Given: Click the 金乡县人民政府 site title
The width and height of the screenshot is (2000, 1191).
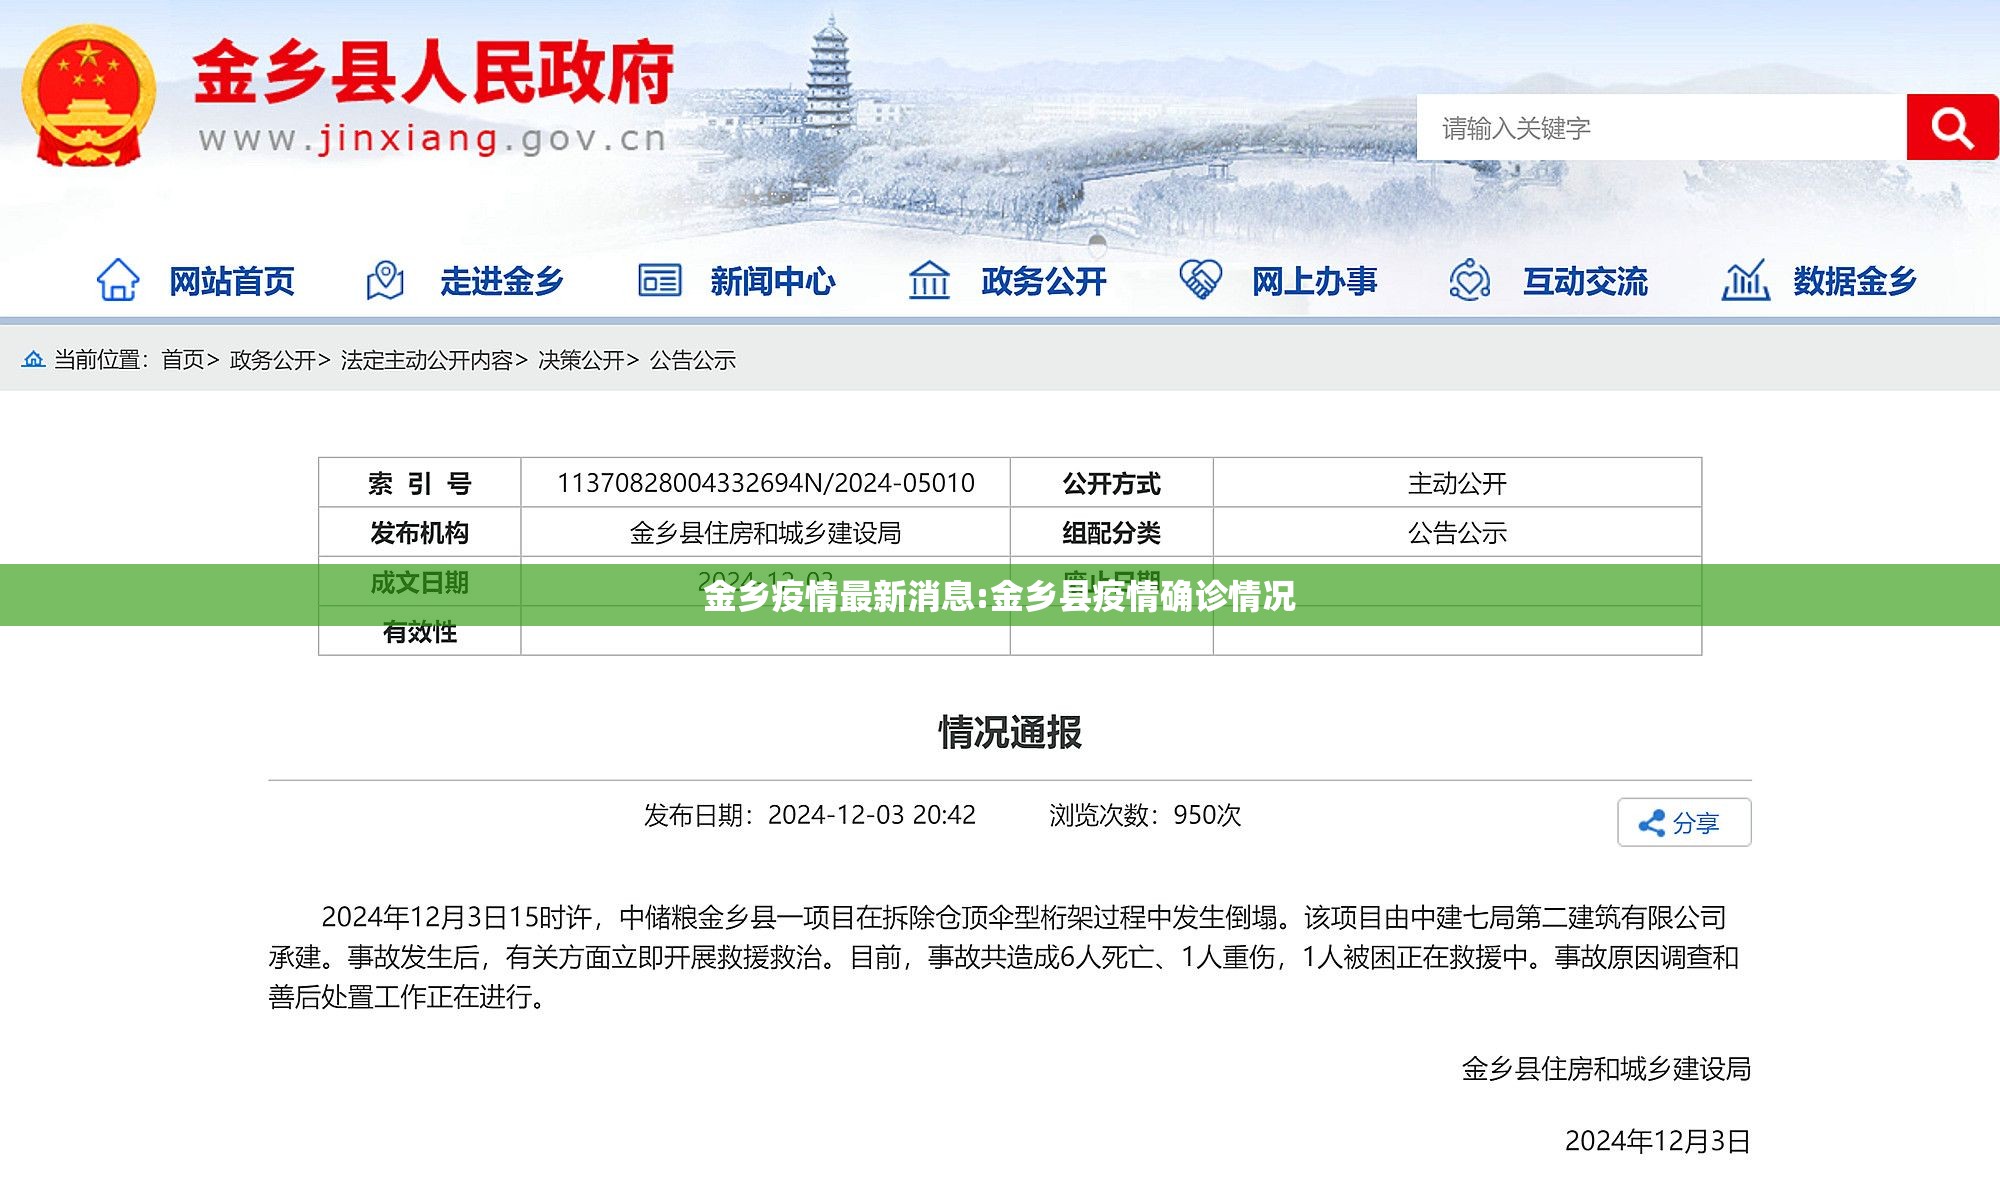Looking at the screenshot, I should pyautogui.click(x=433, y=72).
